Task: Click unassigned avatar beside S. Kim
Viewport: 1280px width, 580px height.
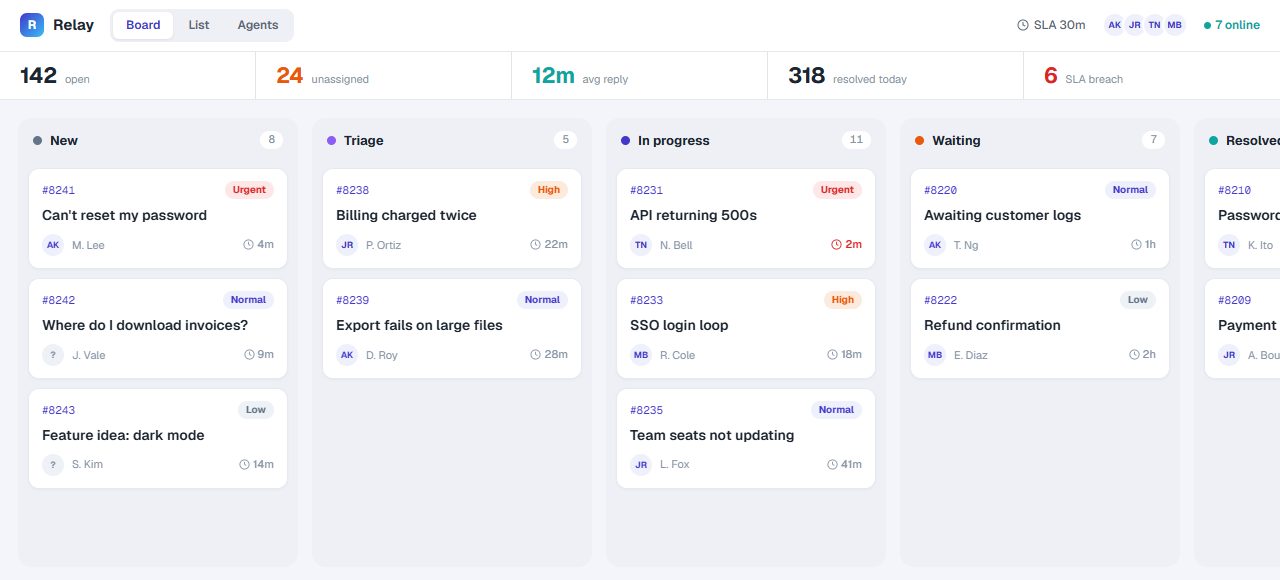Action: pyautogui.click(x=53, y=464)
